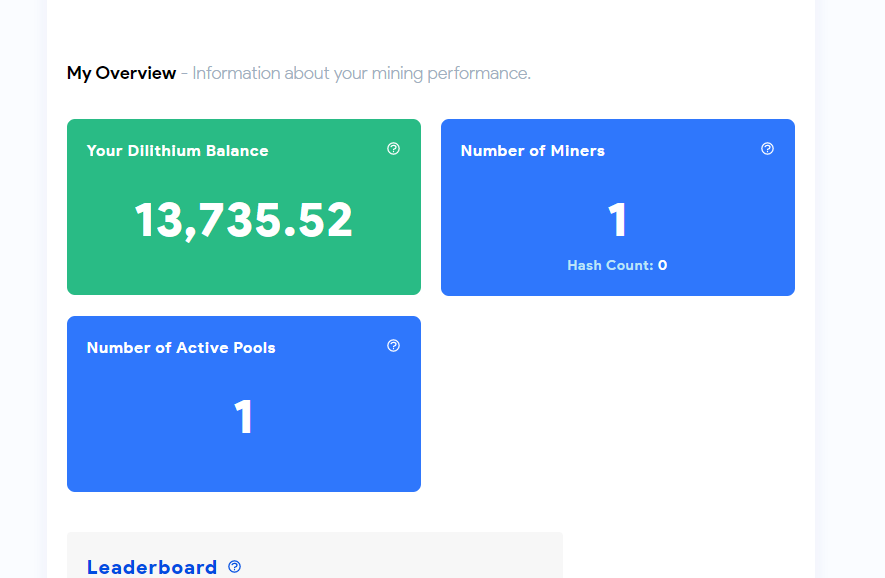Select the balance value 13,735.52
885x578 pixels.
pos(243,220)
